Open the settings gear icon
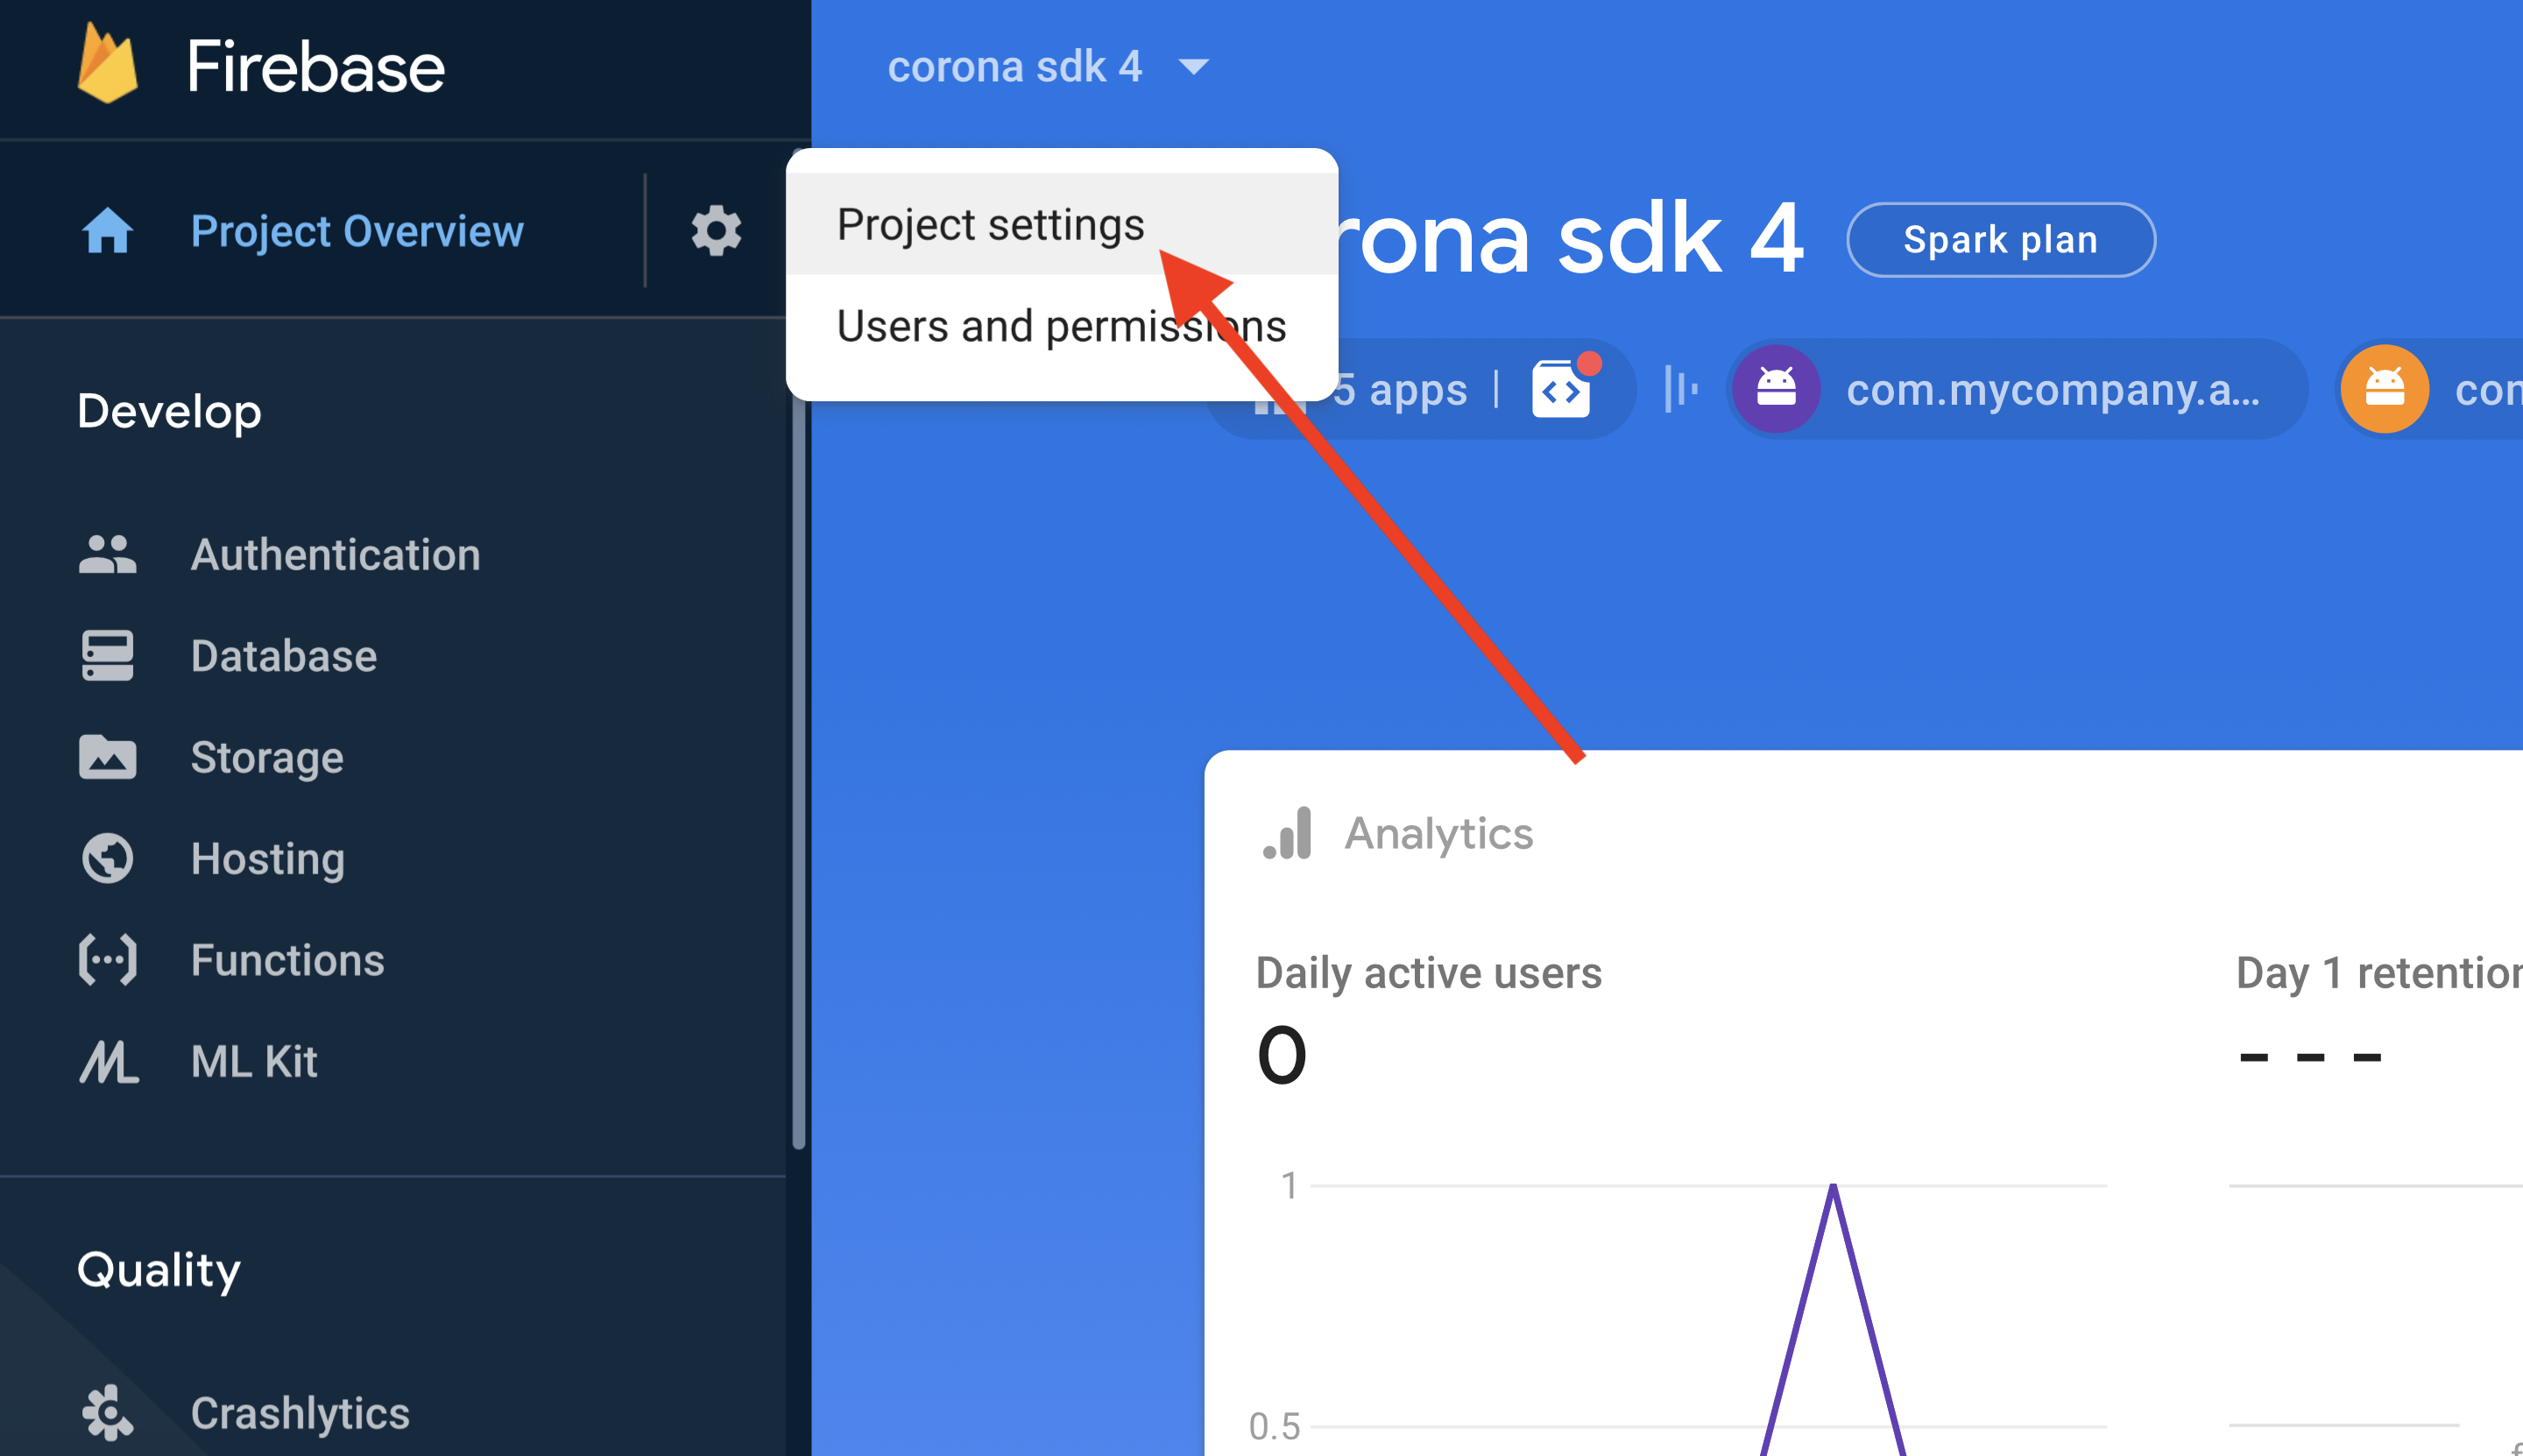Image resolution: width=2523 pixels, height=1456 pixels. click(x=716, y=231)
